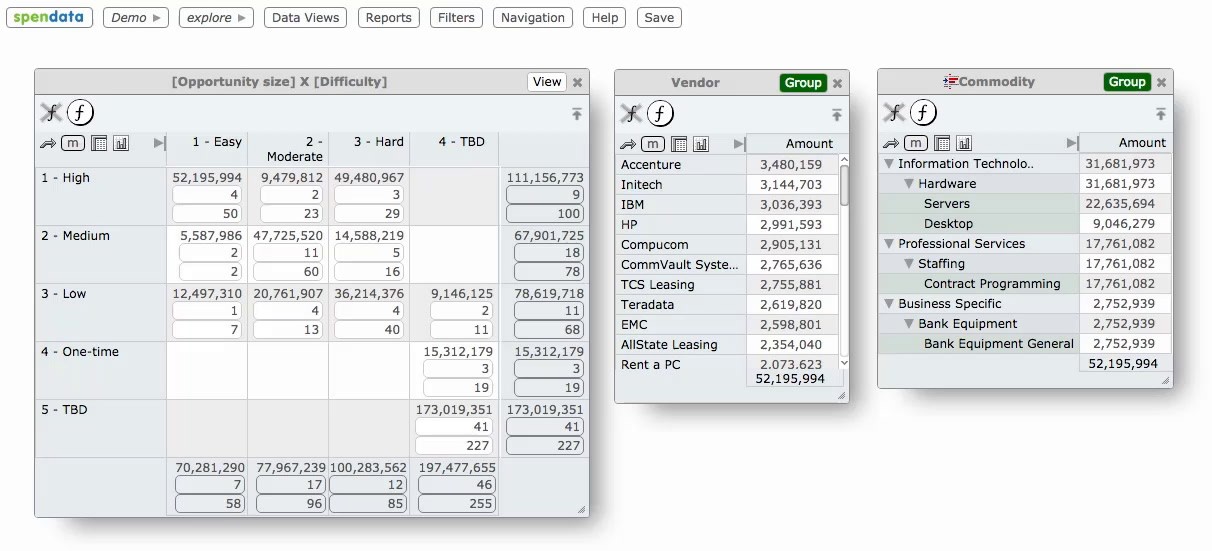Open Reports menu
The image size is (1212, 551).
pos(388,17)
